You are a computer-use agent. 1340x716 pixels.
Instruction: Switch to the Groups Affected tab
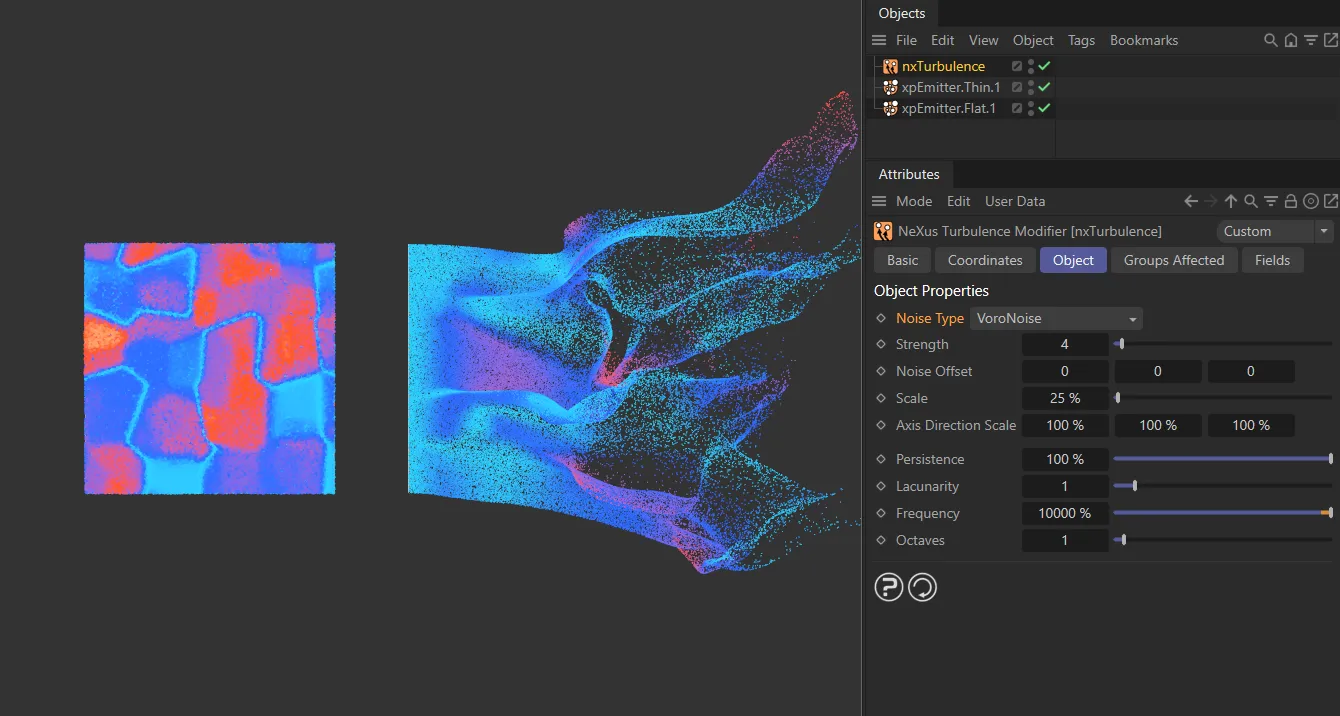(x=1174, y=260)
